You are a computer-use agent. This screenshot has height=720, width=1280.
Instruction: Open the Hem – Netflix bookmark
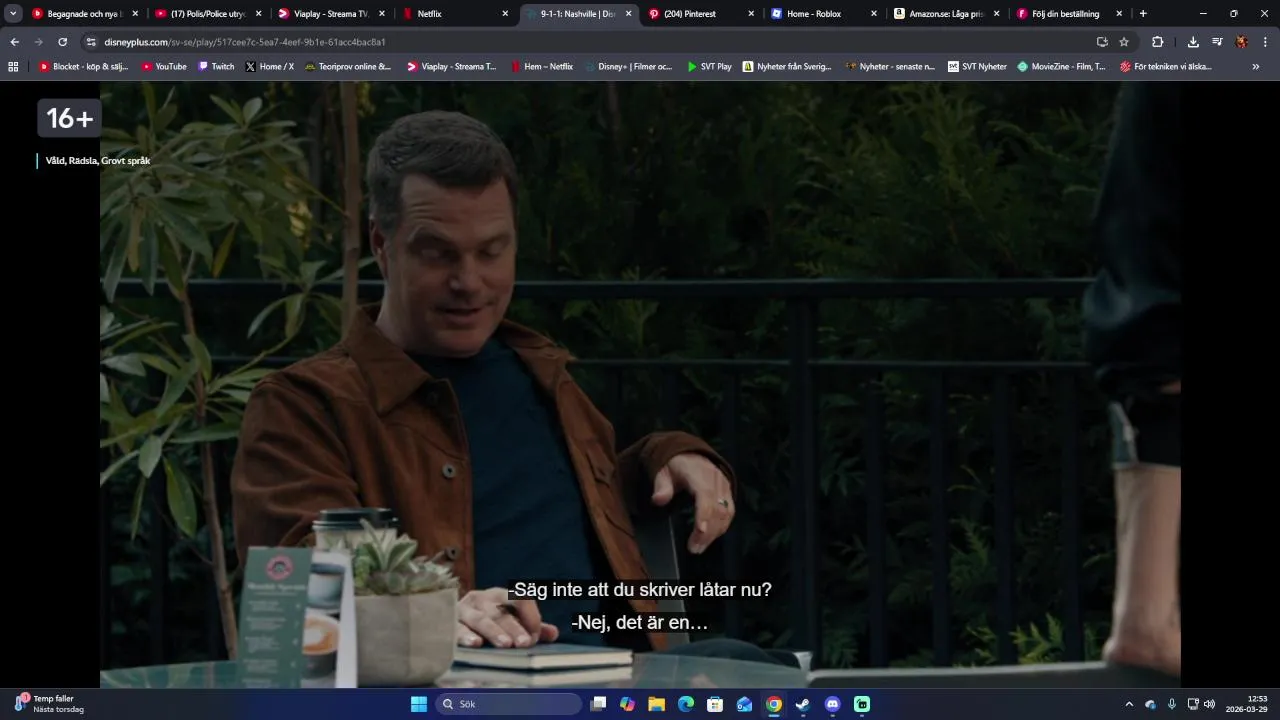point(542,66)
